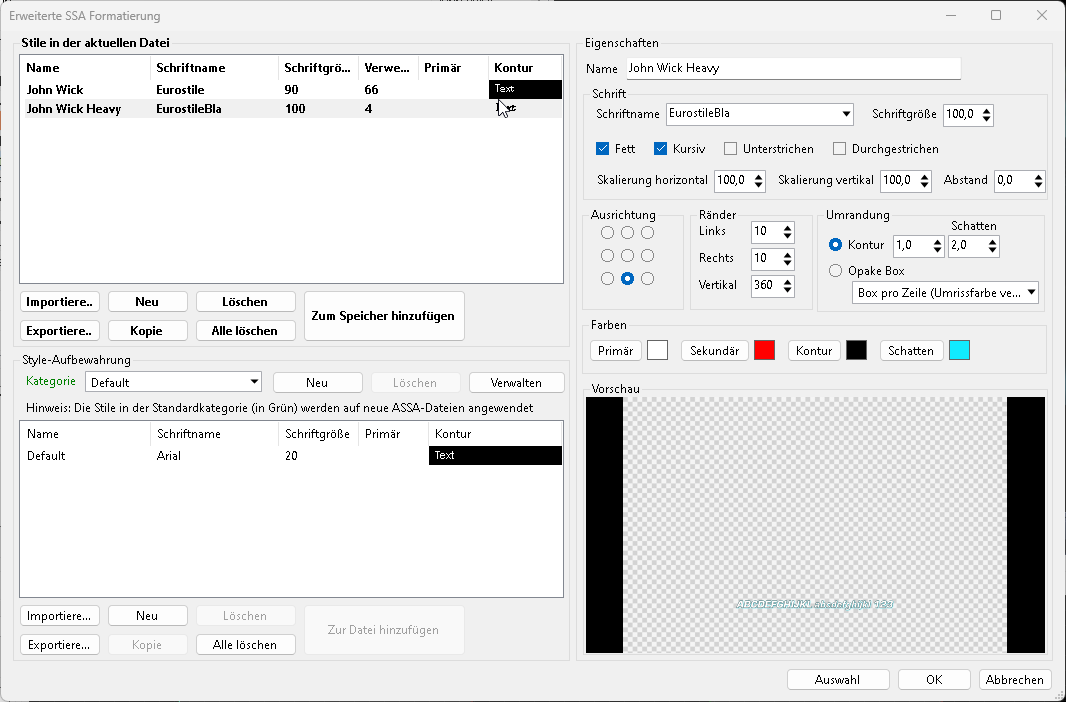Enable the Unterstrichen checkbox
This screenshot has width=1066, height=702.
coord(730,149)
